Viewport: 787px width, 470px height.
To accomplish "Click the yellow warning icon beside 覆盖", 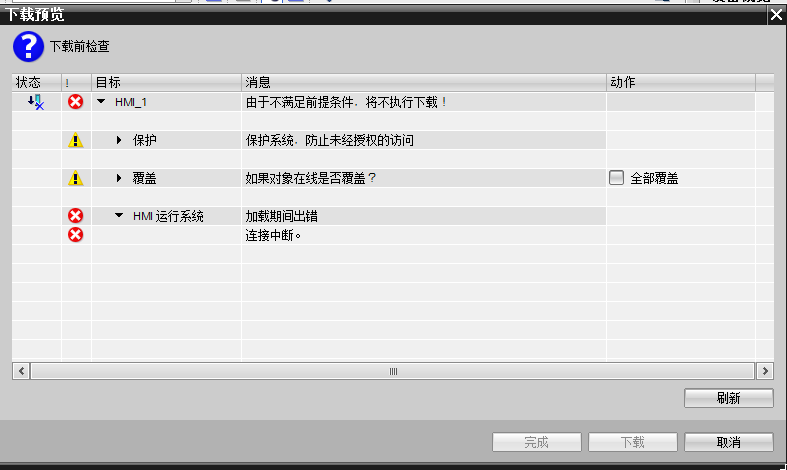I will (x=75, y=178).
